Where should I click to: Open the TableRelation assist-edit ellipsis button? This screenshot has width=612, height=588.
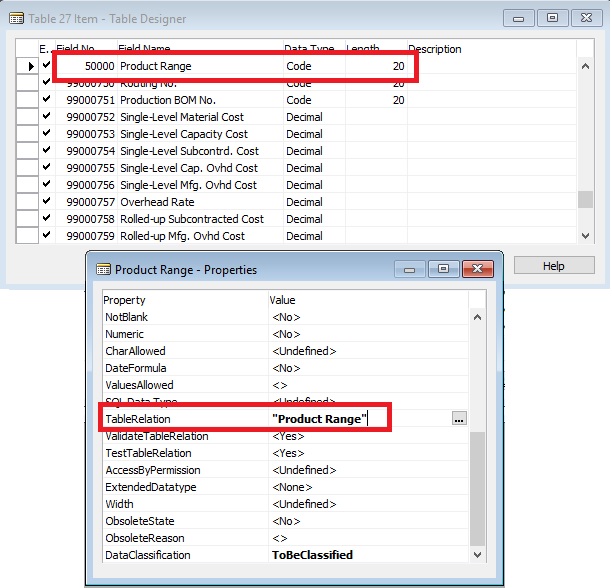(x=458, y=419)
